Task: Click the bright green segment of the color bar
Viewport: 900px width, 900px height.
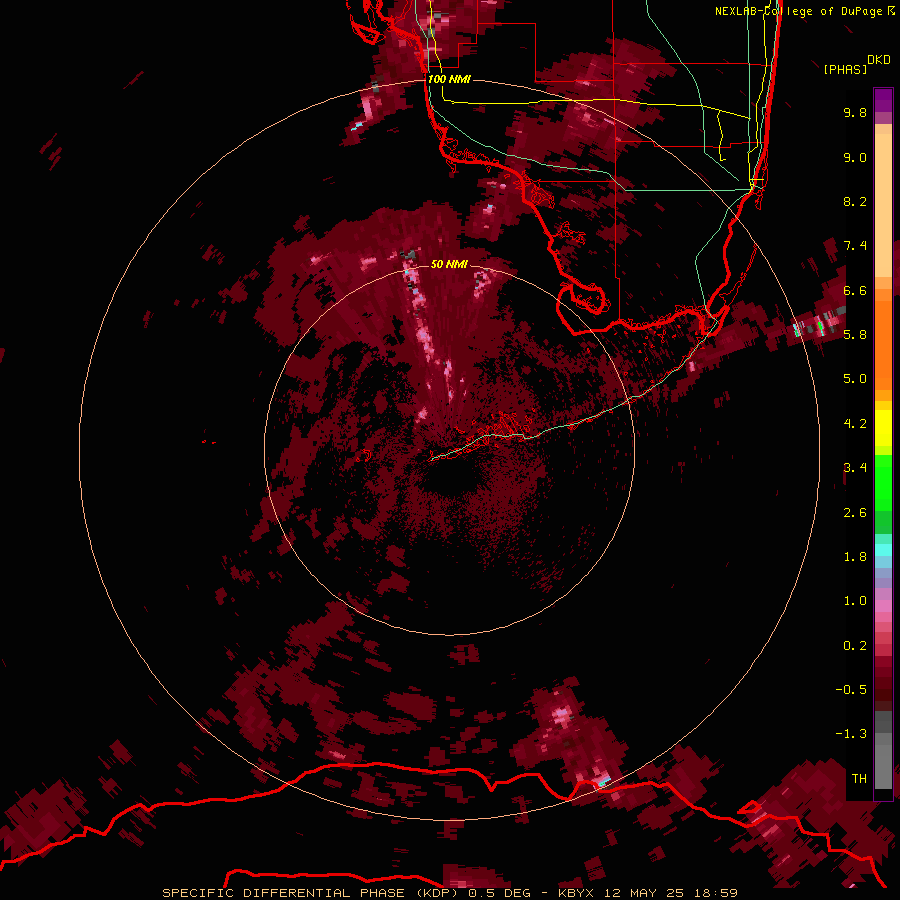Action: click(x=883, y=483)
